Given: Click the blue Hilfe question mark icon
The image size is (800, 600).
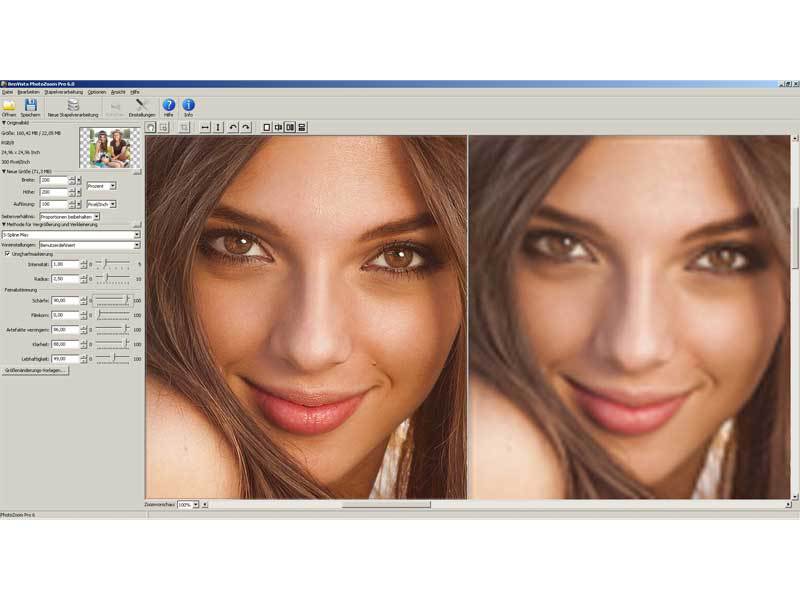Looking at the screenshot, I should tap(169, 105).
